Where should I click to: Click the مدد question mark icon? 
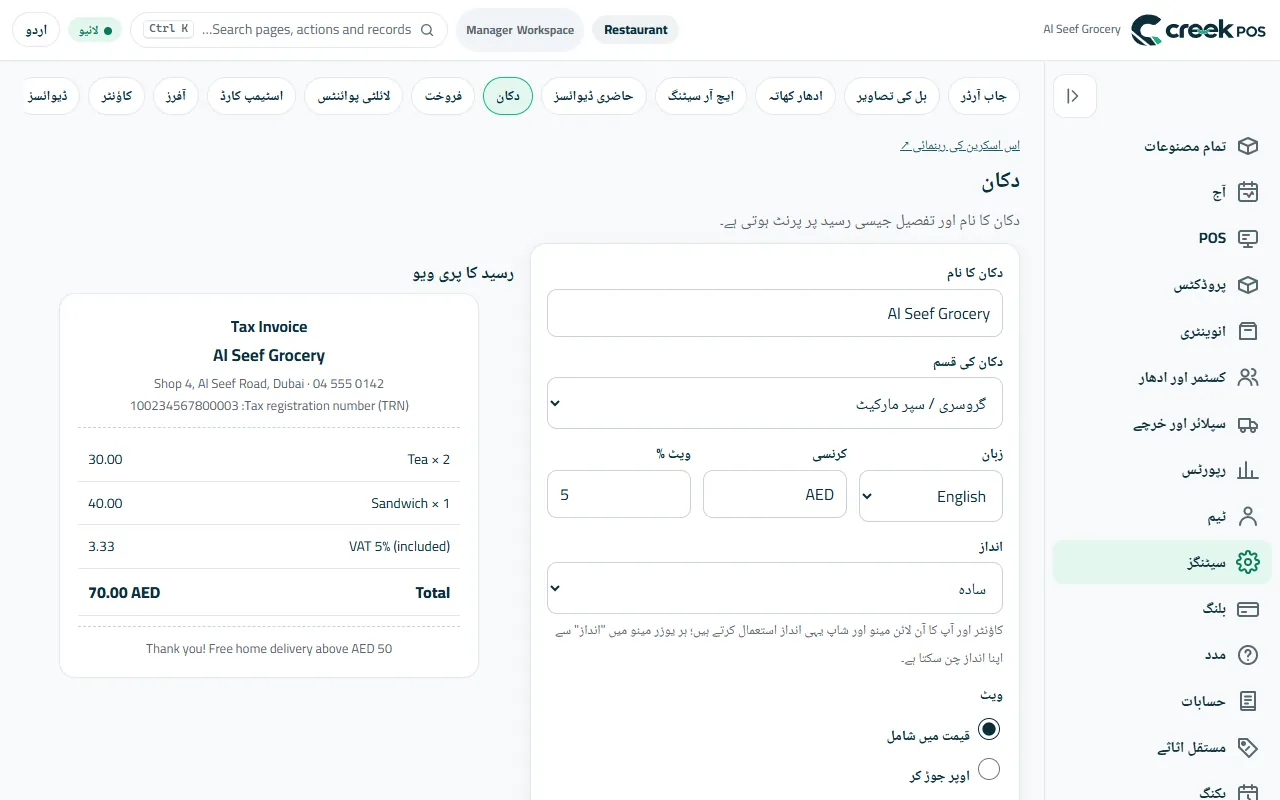pyautogui.click(x=1247, y=655)
